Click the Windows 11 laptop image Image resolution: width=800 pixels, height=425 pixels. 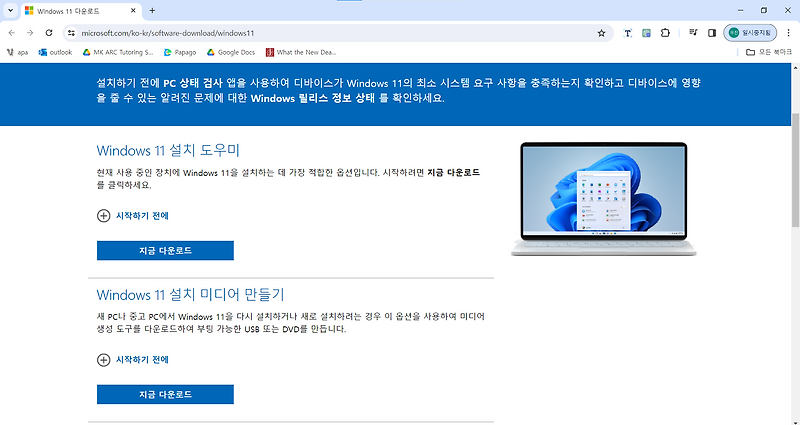tap(604, 199)
